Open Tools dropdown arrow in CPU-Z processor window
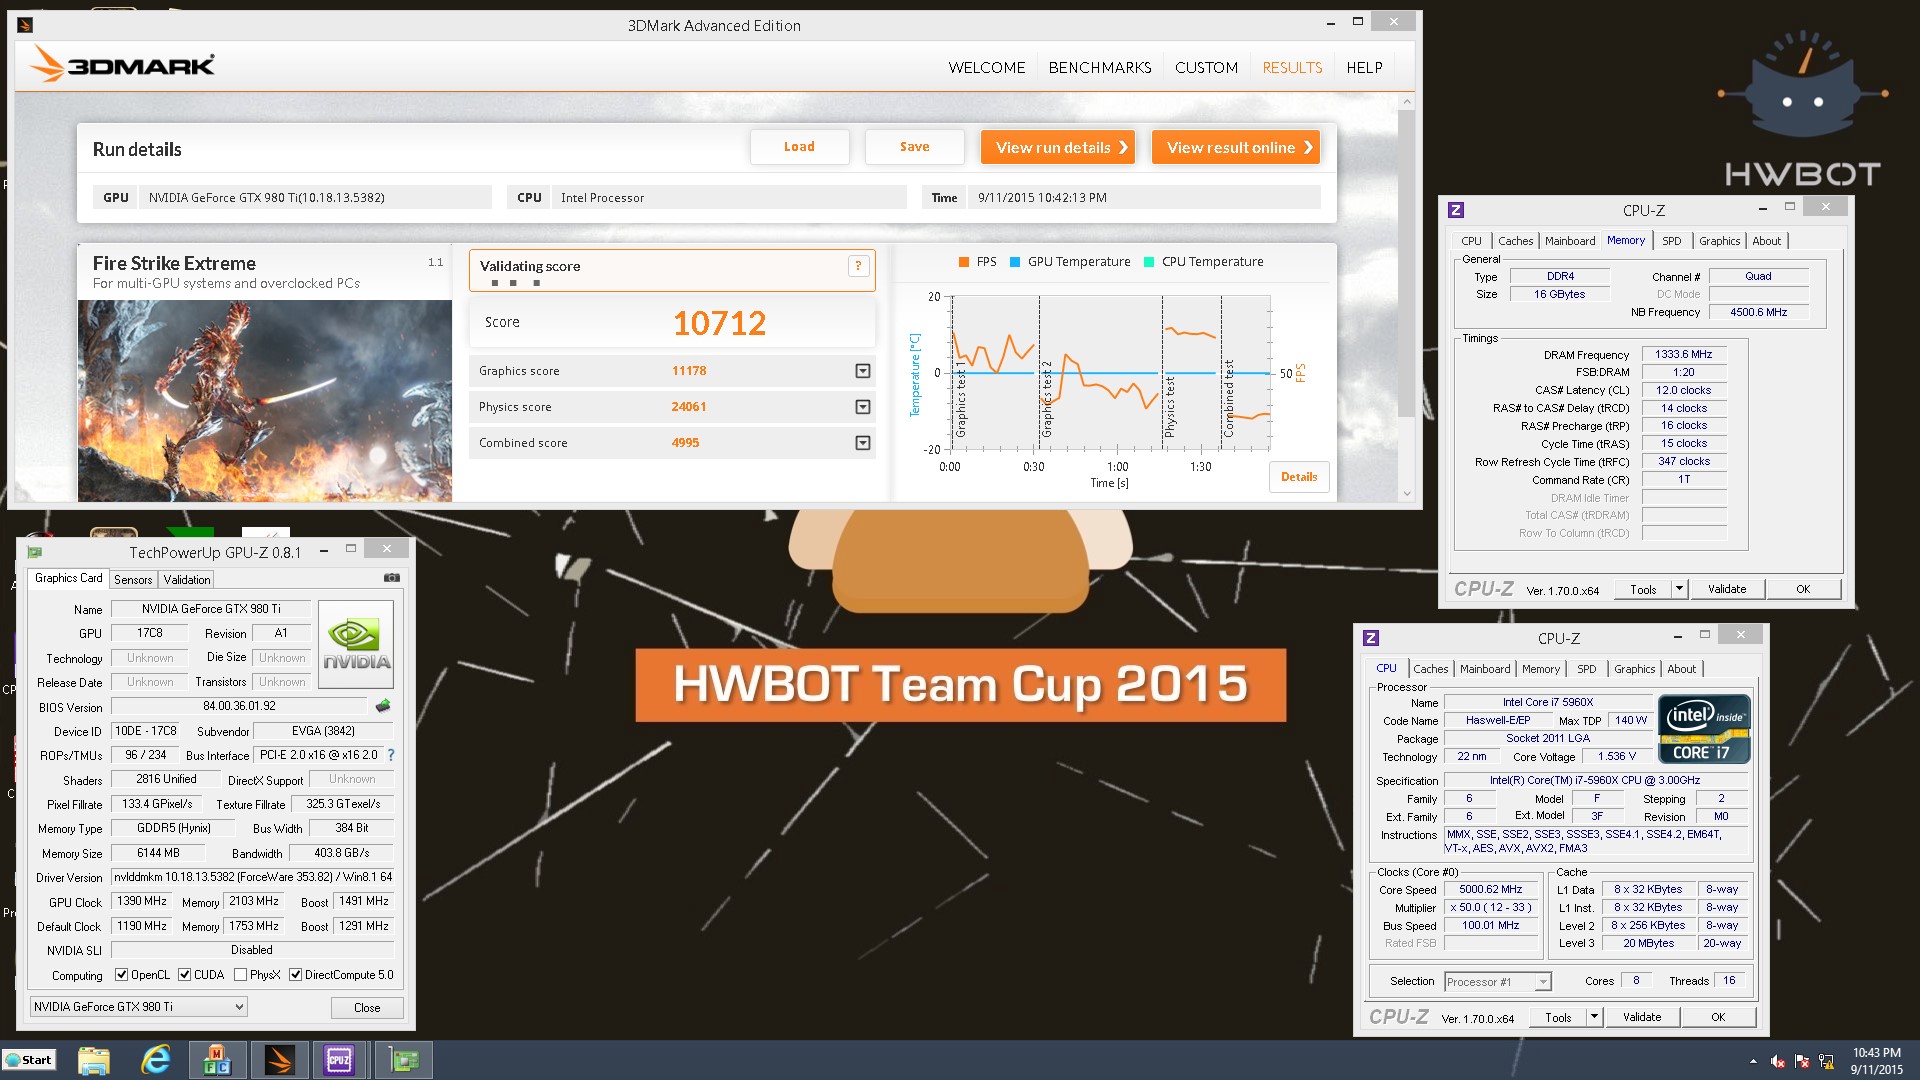 1595,1017
